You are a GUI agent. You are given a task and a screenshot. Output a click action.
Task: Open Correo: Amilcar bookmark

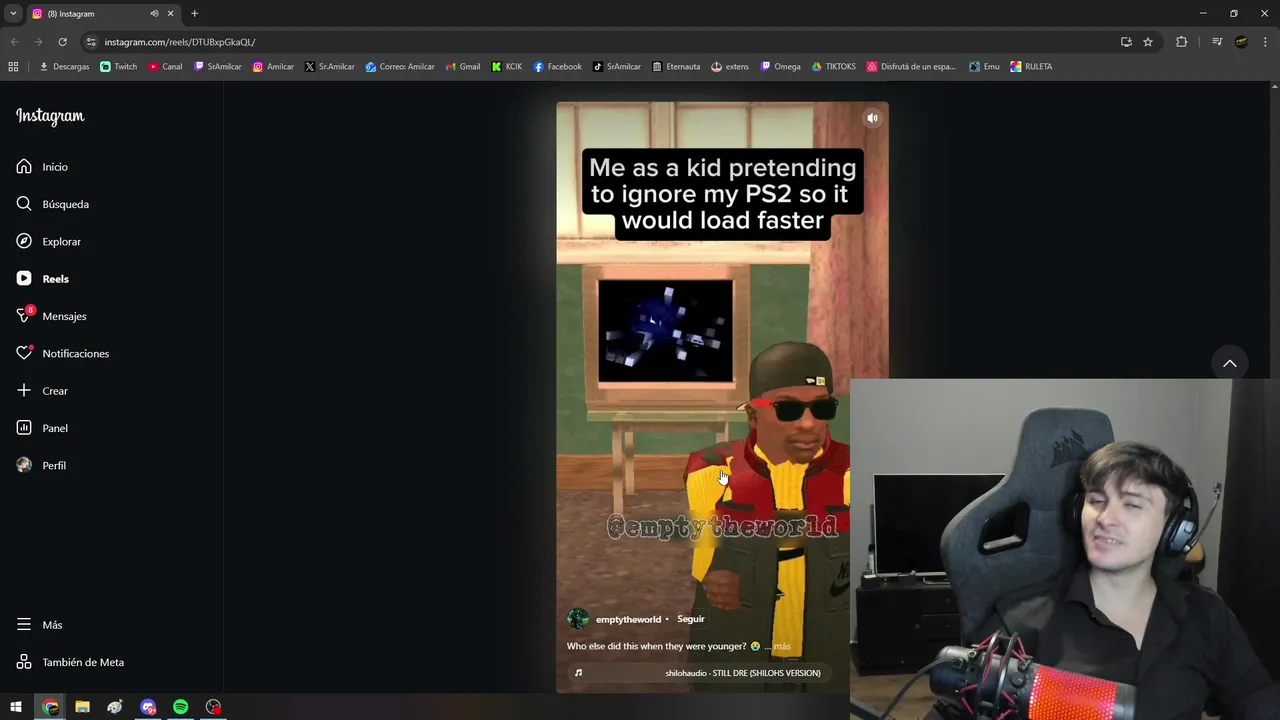400,67
